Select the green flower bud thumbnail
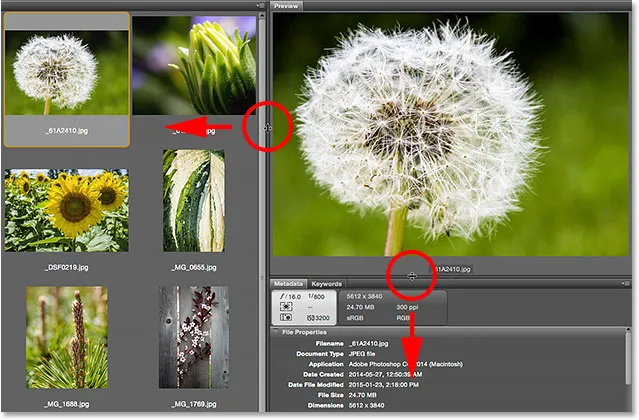The height and width of the screenshot is (420, 639). 194,65
